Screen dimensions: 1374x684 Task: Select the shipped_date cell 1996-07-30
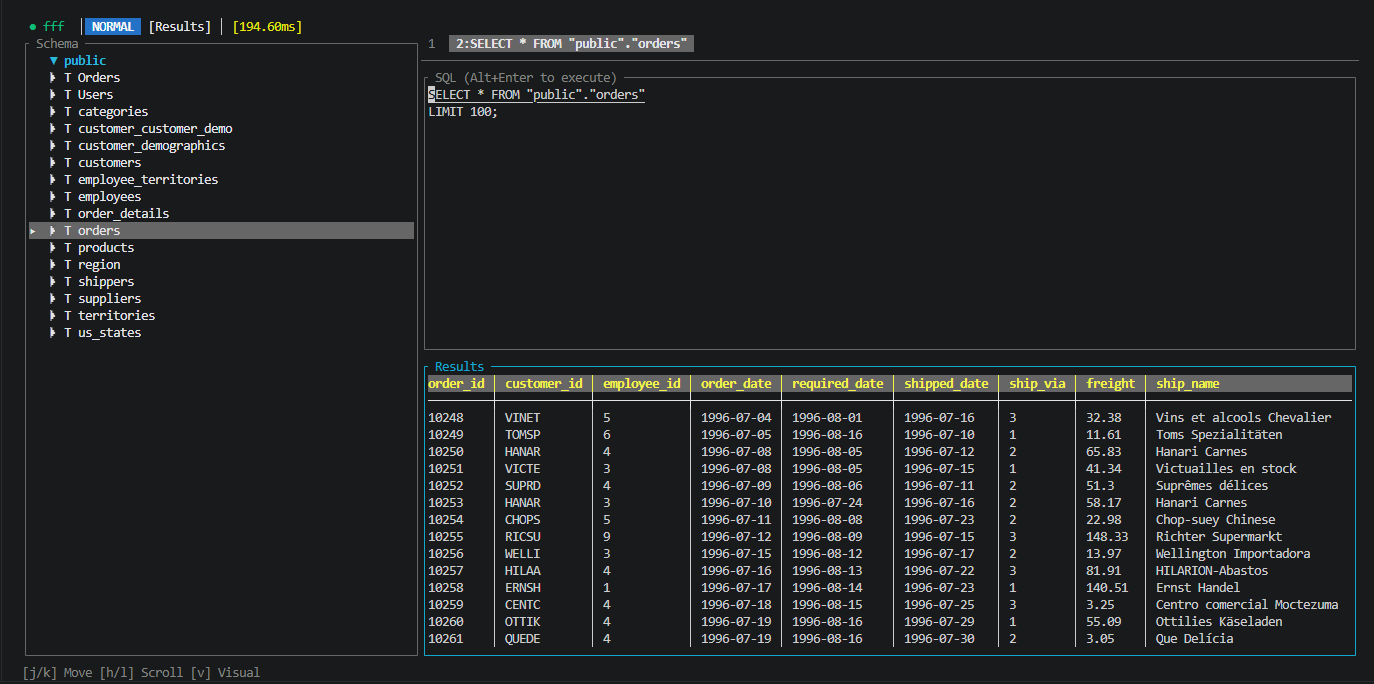click(x=939, y=639)
